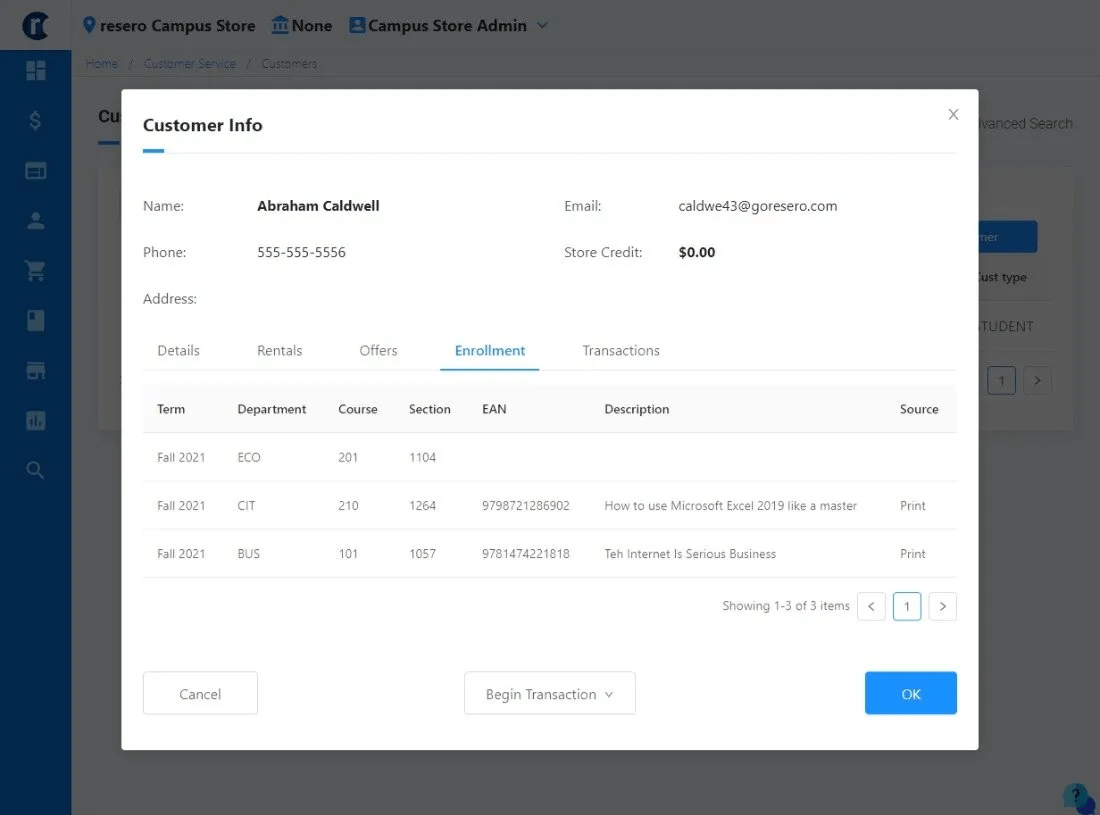Click the Section column header
Viewport: 1100px width, 815px height.
pos(429,409)
